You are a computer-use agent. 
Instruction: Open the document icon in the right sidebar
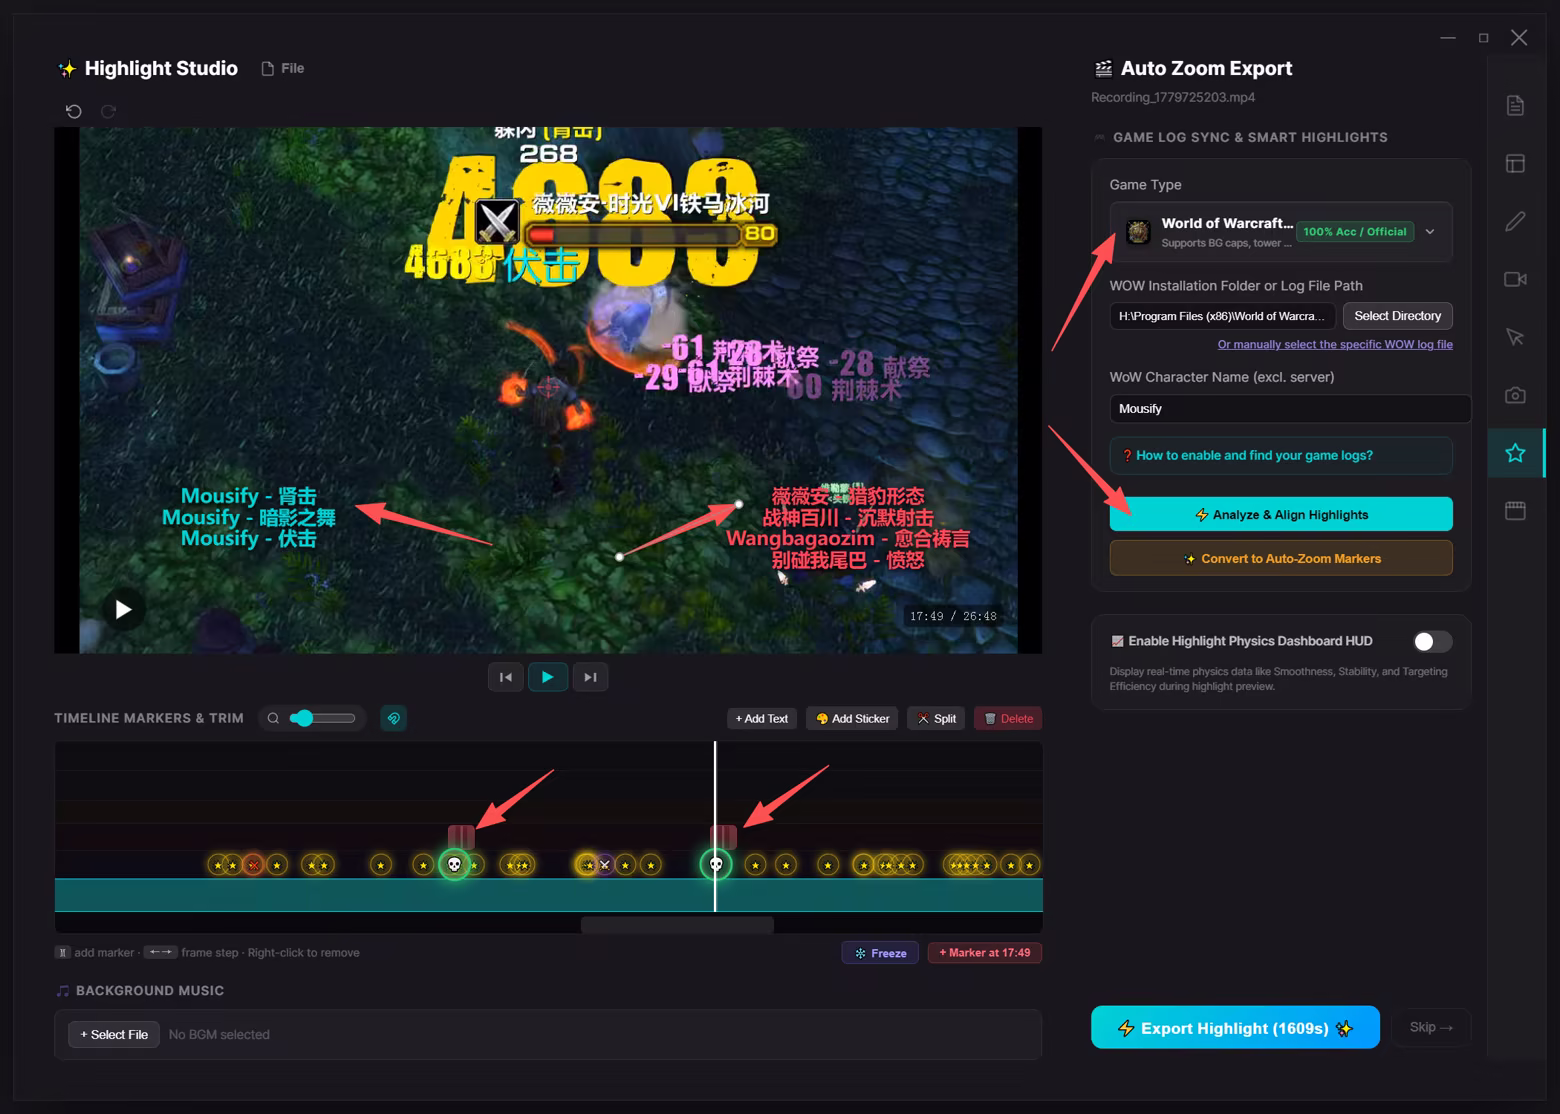[1515, 106]
